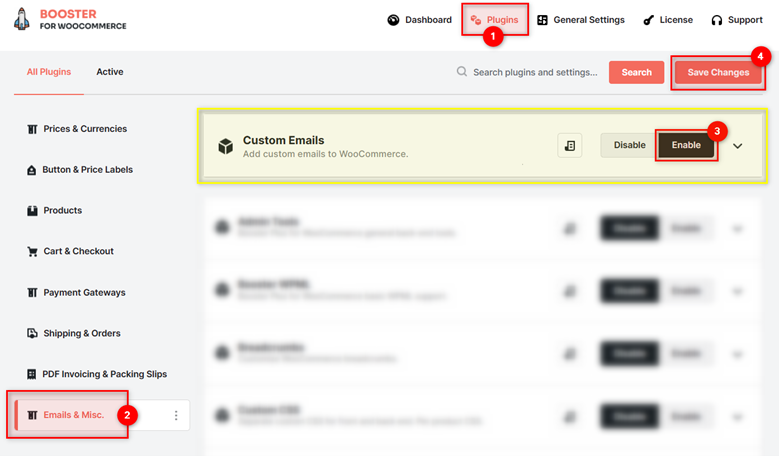The width and height of the screenshot is (779, 456).
Task: Switch to the Active plugins tab
Action: 110,72
